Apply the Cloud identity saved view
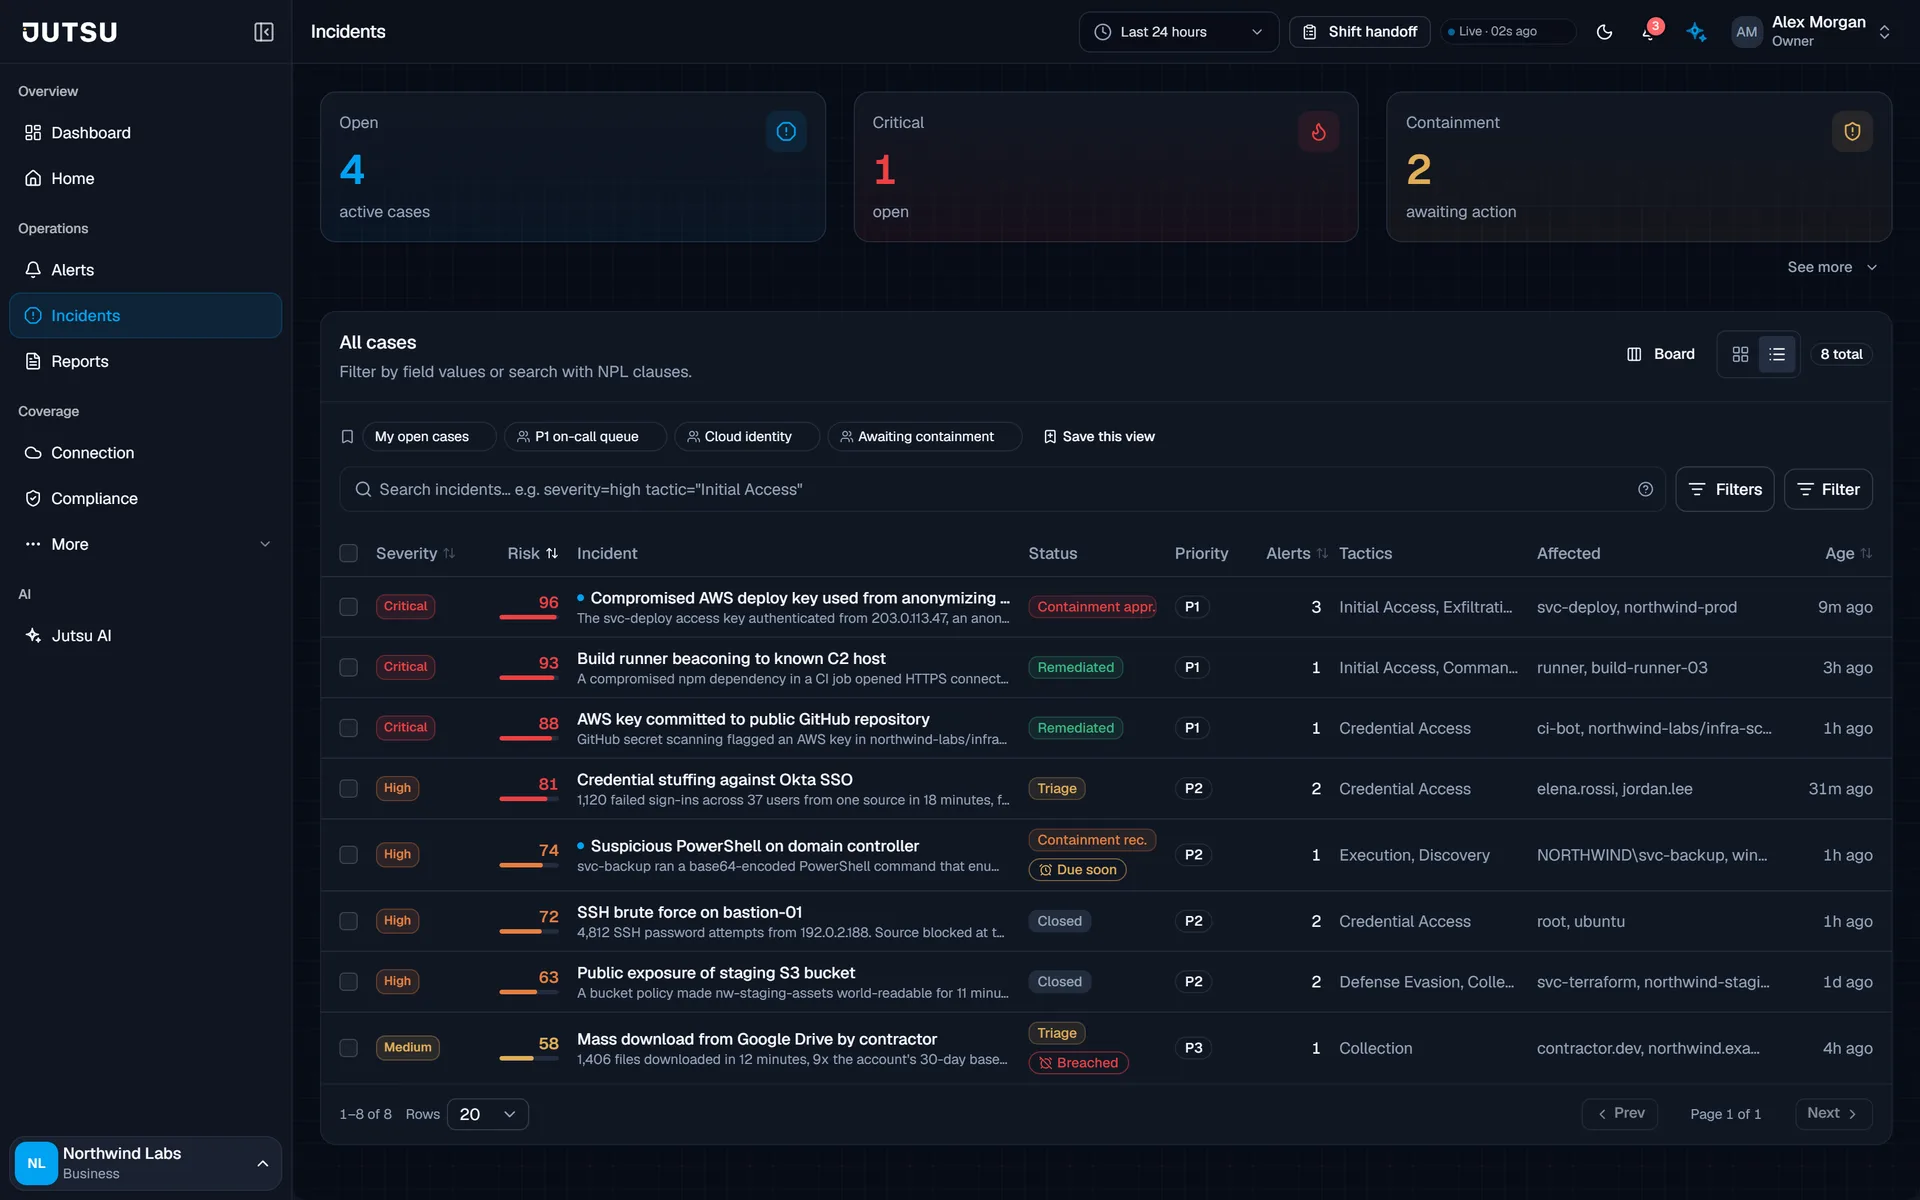 point(747,437)
